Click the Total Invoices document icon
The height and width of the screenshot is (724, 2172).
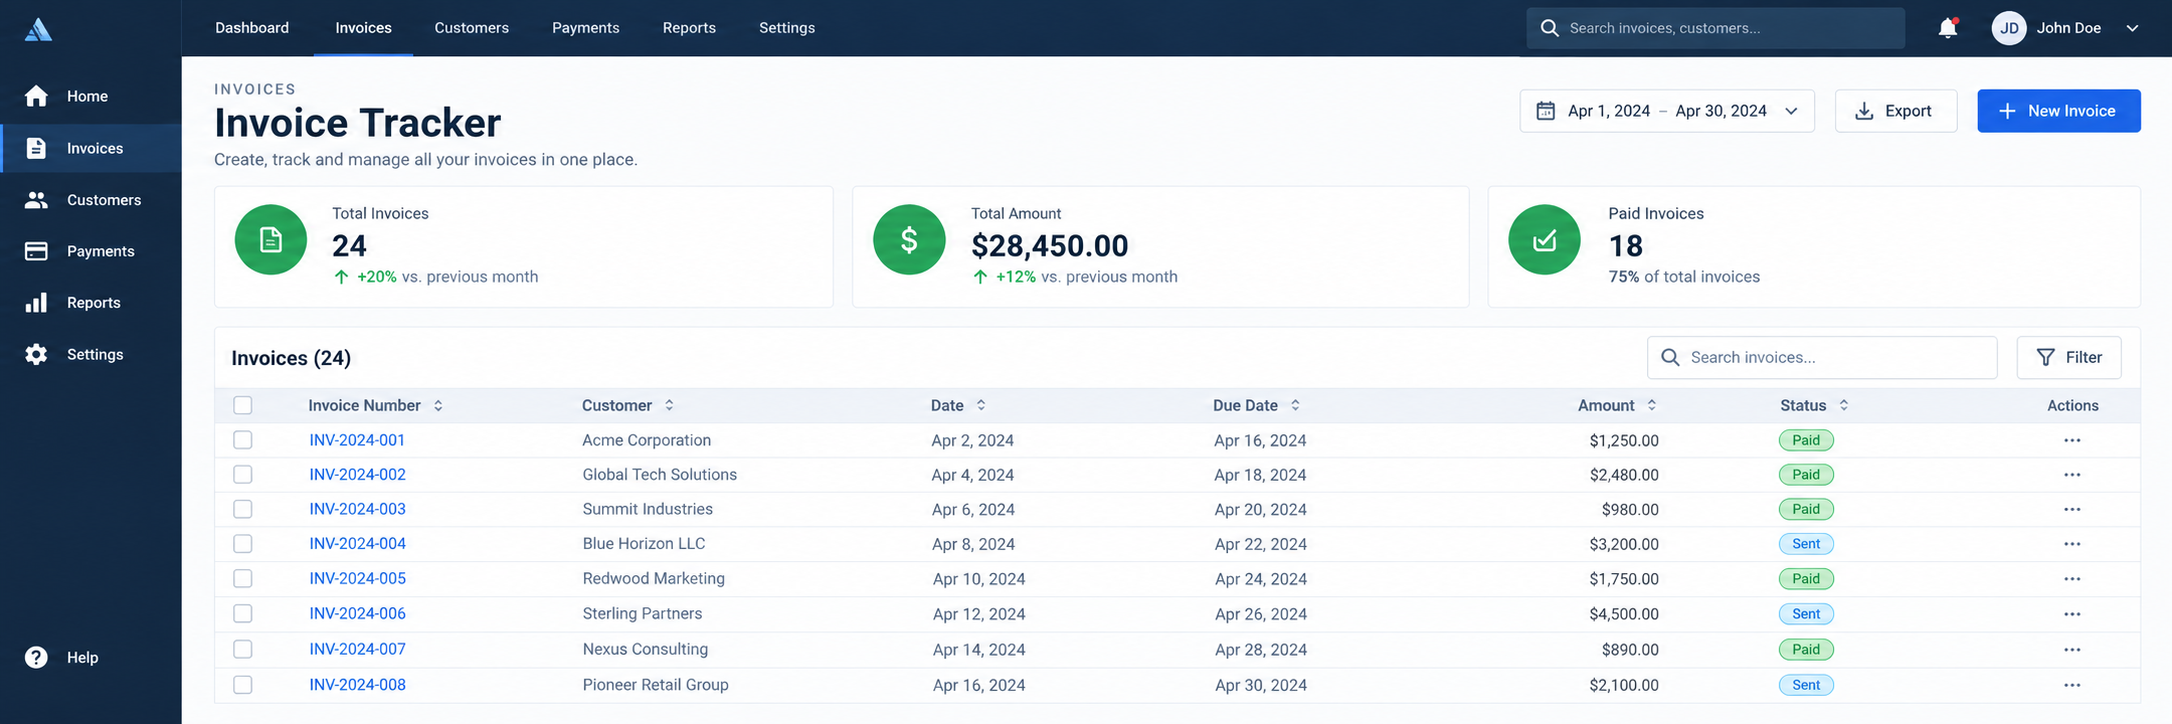click(271, 240)
